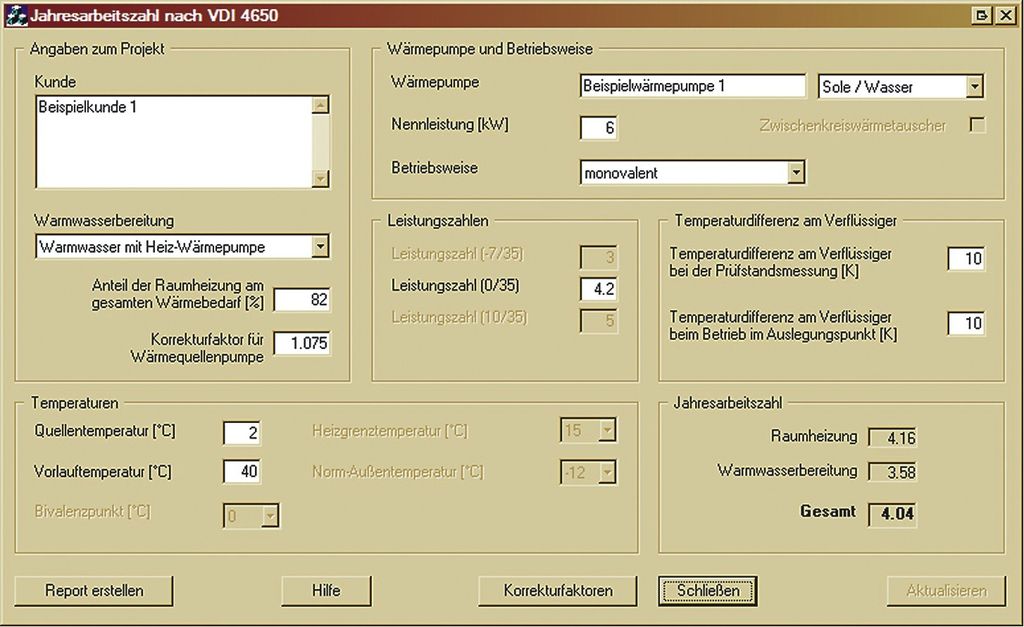The width and height of the screenshot is (1024, 627).
Task: Click the Leistungszahl (-7/35) field
Action: (x=598, y=257)
